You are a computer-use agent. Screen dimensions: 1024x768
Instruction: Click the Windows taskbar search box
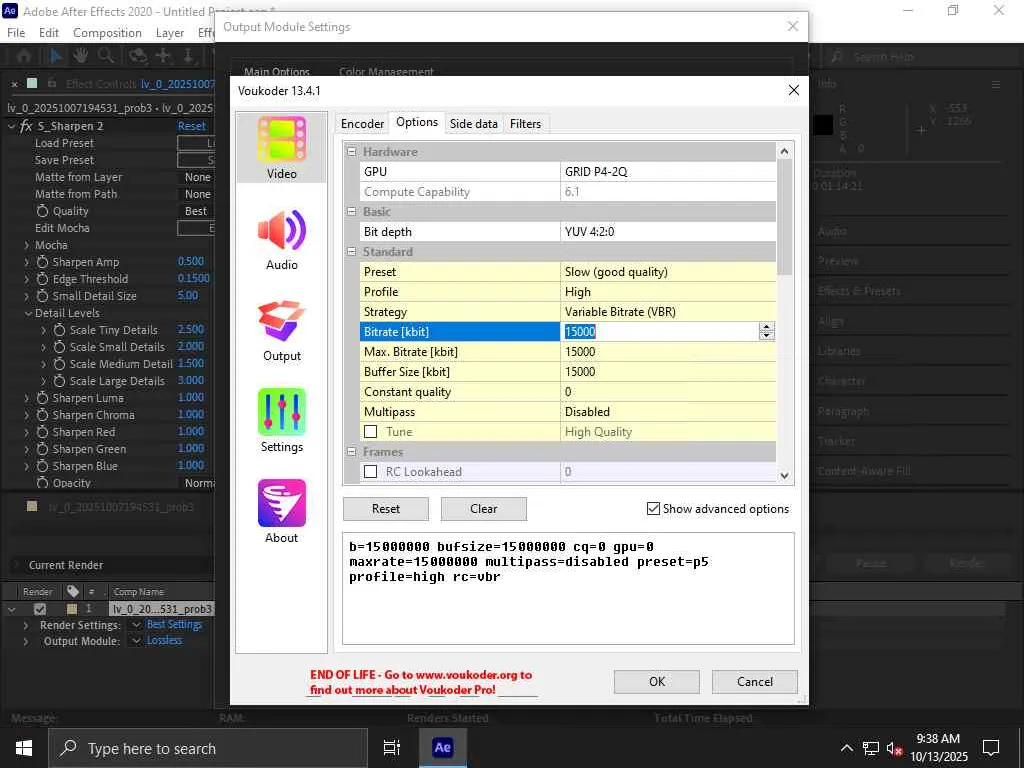(x=208, y=748)
